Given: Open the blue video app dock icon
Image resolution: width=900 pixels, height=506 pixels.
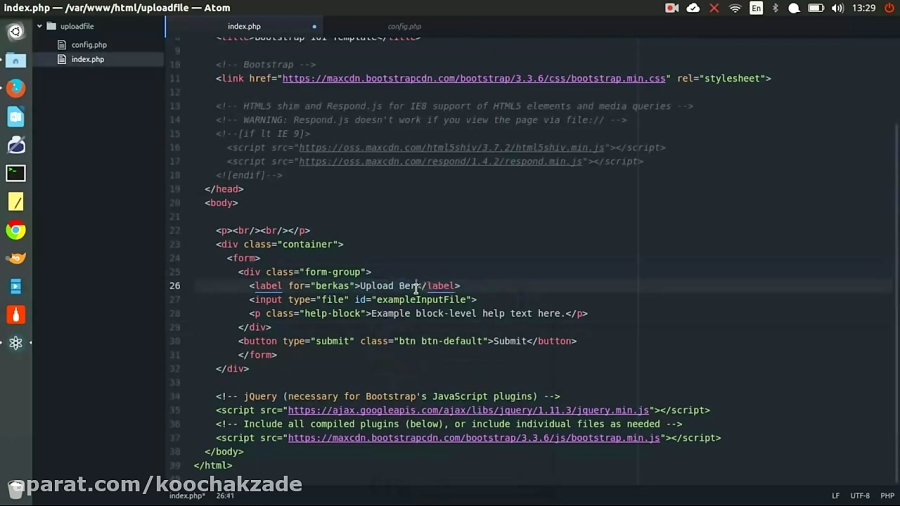Looking at the screenshot, I should [15, 286].
